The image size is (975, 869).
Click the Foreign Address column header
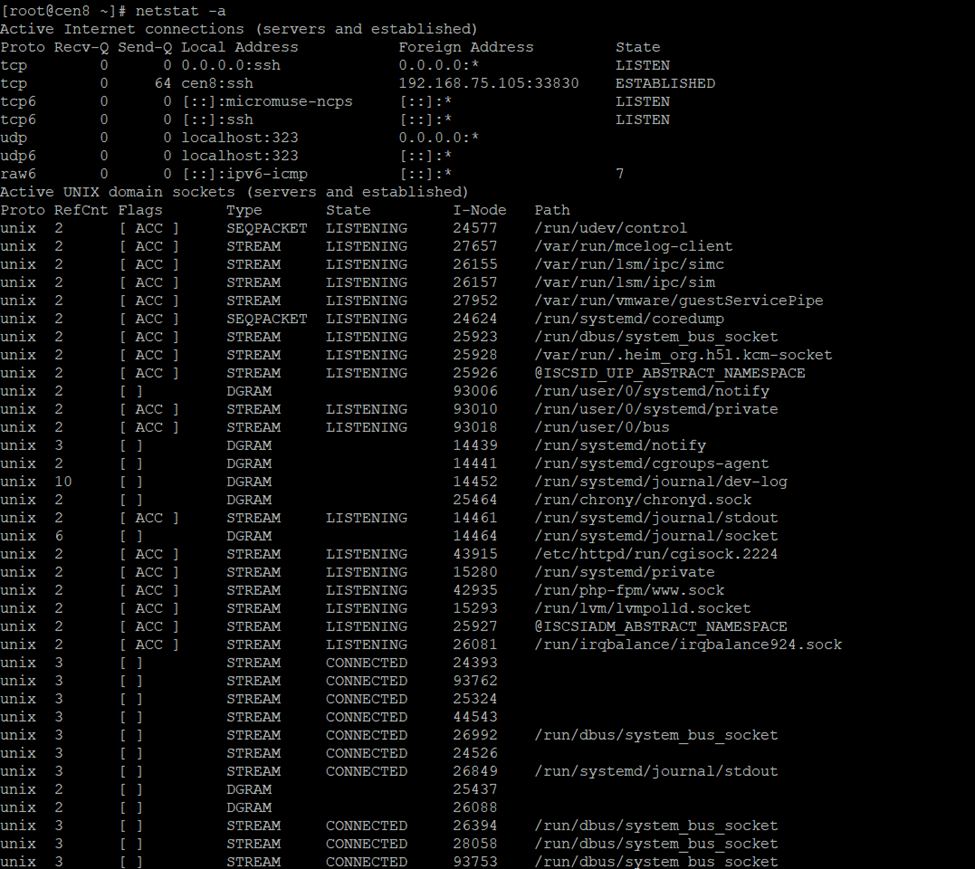click(466, 47)
